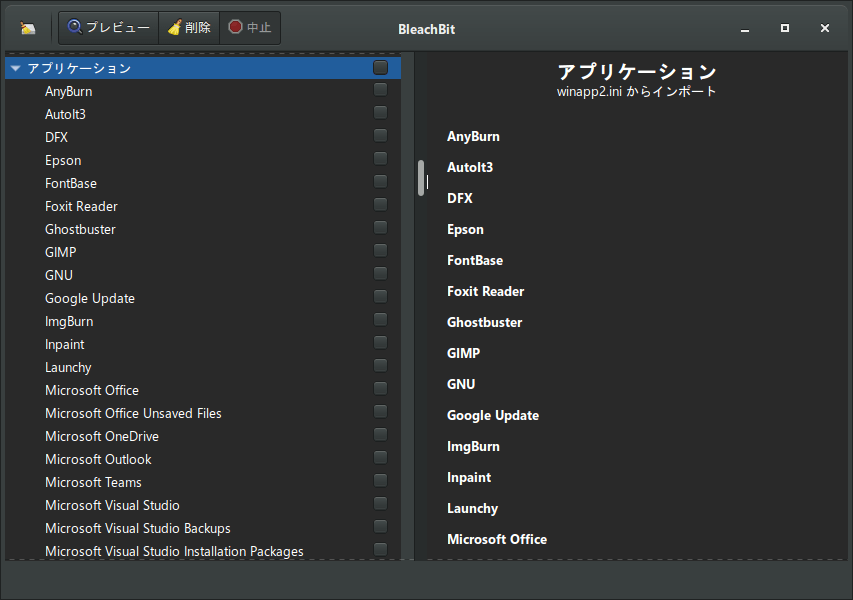Click the bold Google Update description entry

tap(493, 416)
